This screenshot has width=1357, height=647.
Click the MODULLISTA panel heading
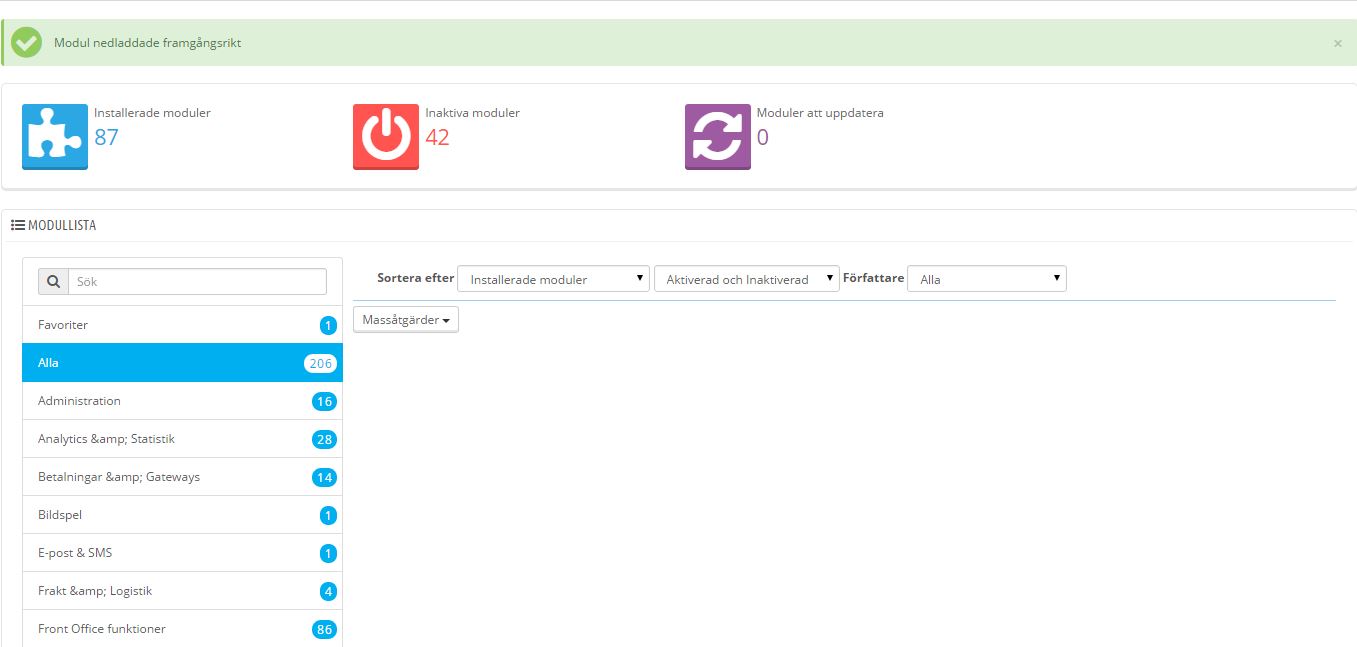pos(62,226)
